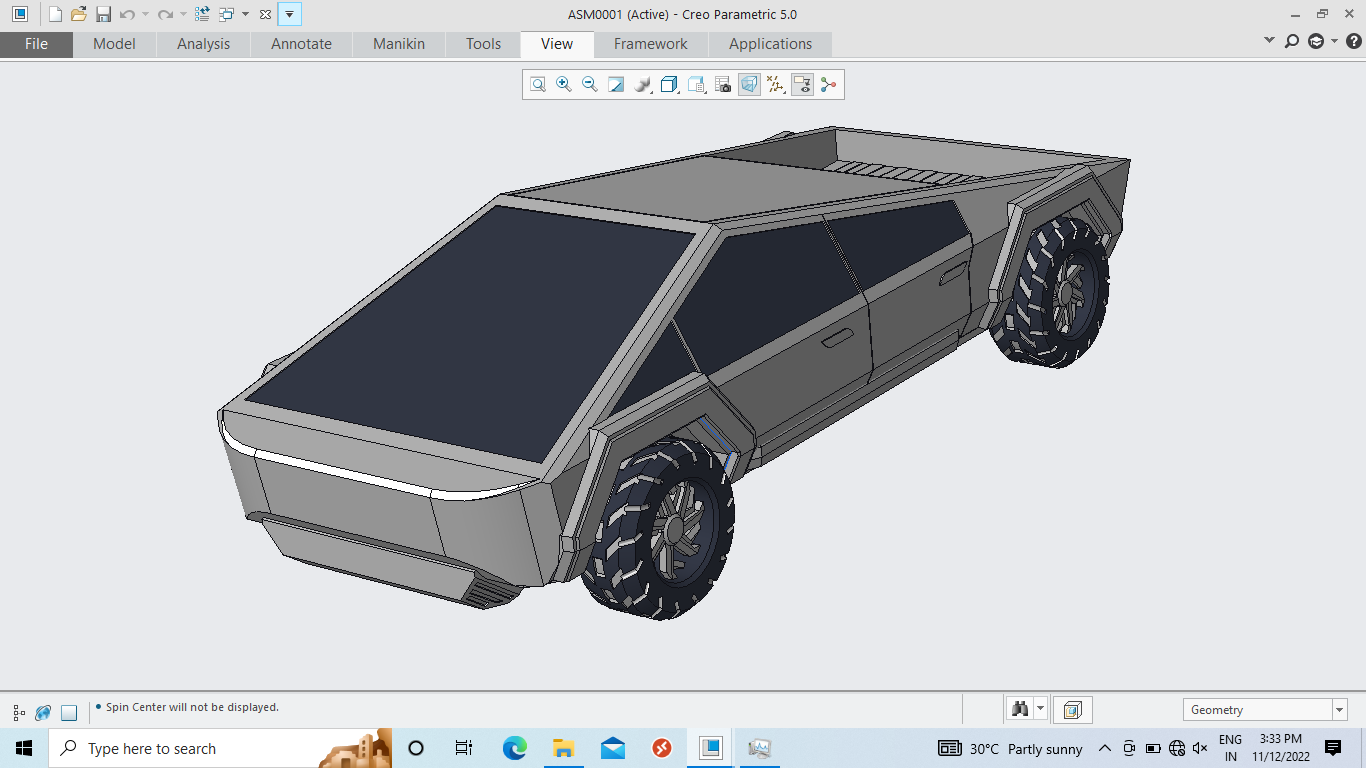This screenshot has height=768, width=1366.
Task: Show hidden system tray icons
Action: coord(1105,748)
